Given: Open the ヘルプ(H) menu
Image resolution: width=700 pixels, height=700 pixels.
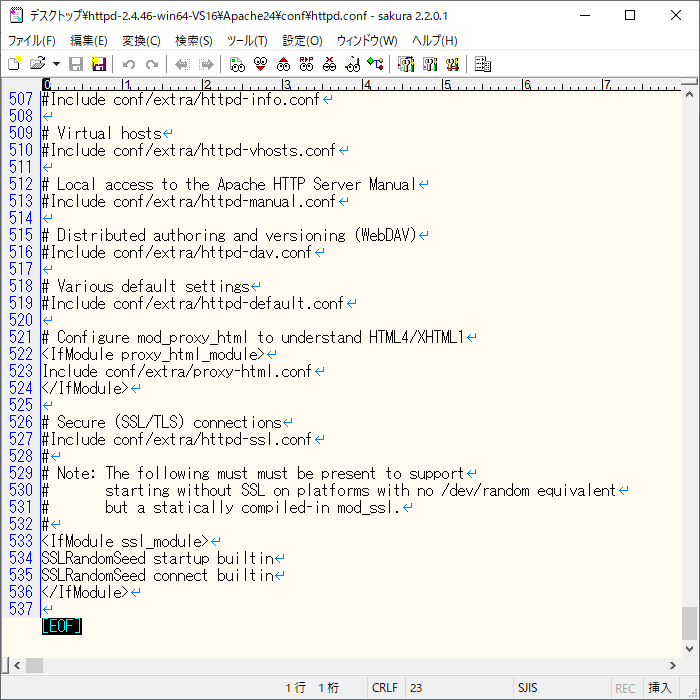Looking at the screenshot, I should pos(435,41).
